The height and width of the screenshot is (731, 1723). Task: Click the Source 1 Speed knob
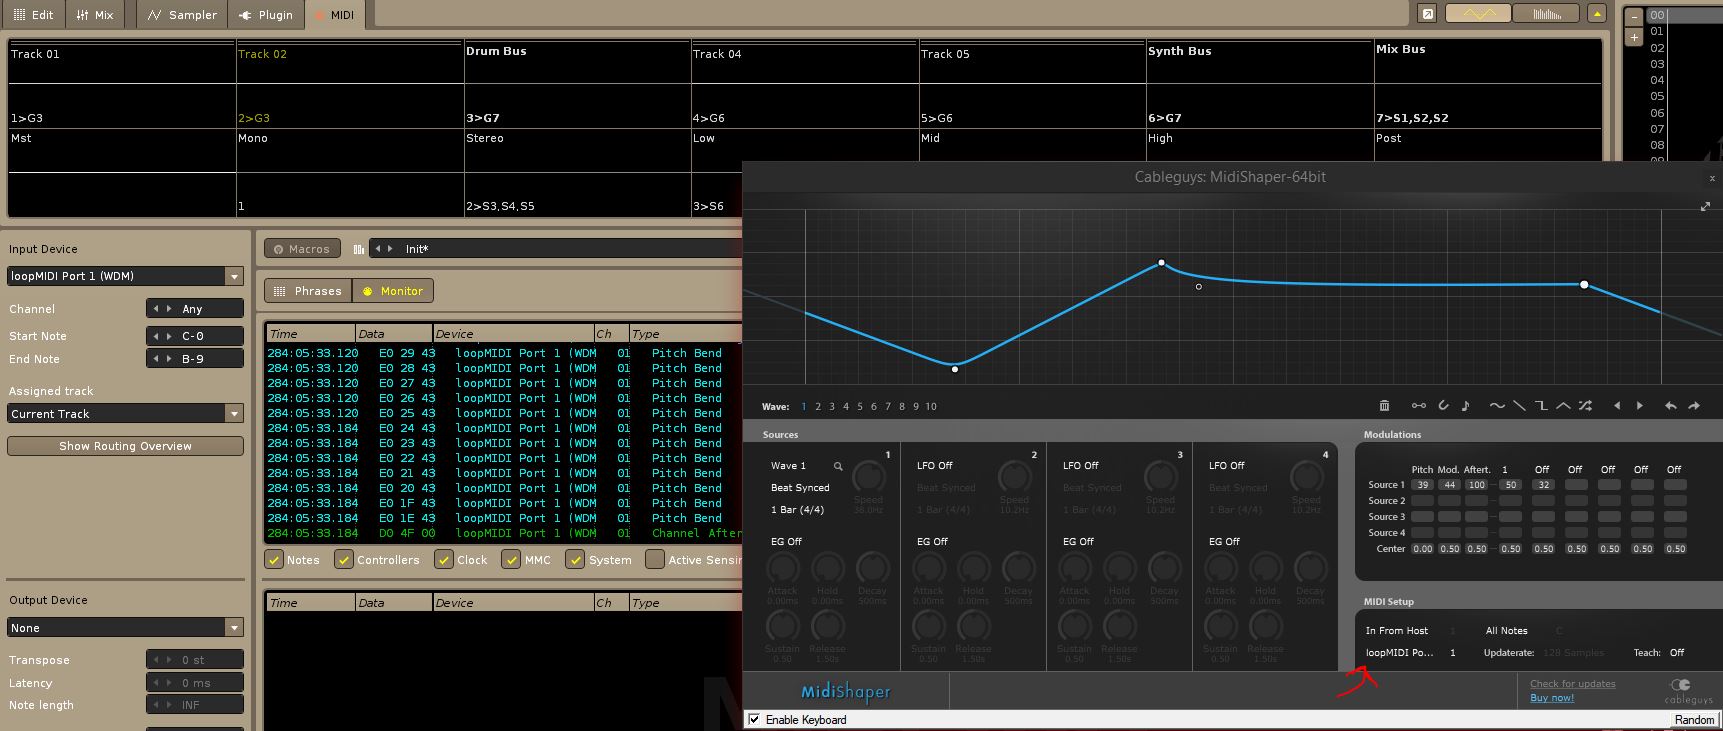(x=868, y=477)
